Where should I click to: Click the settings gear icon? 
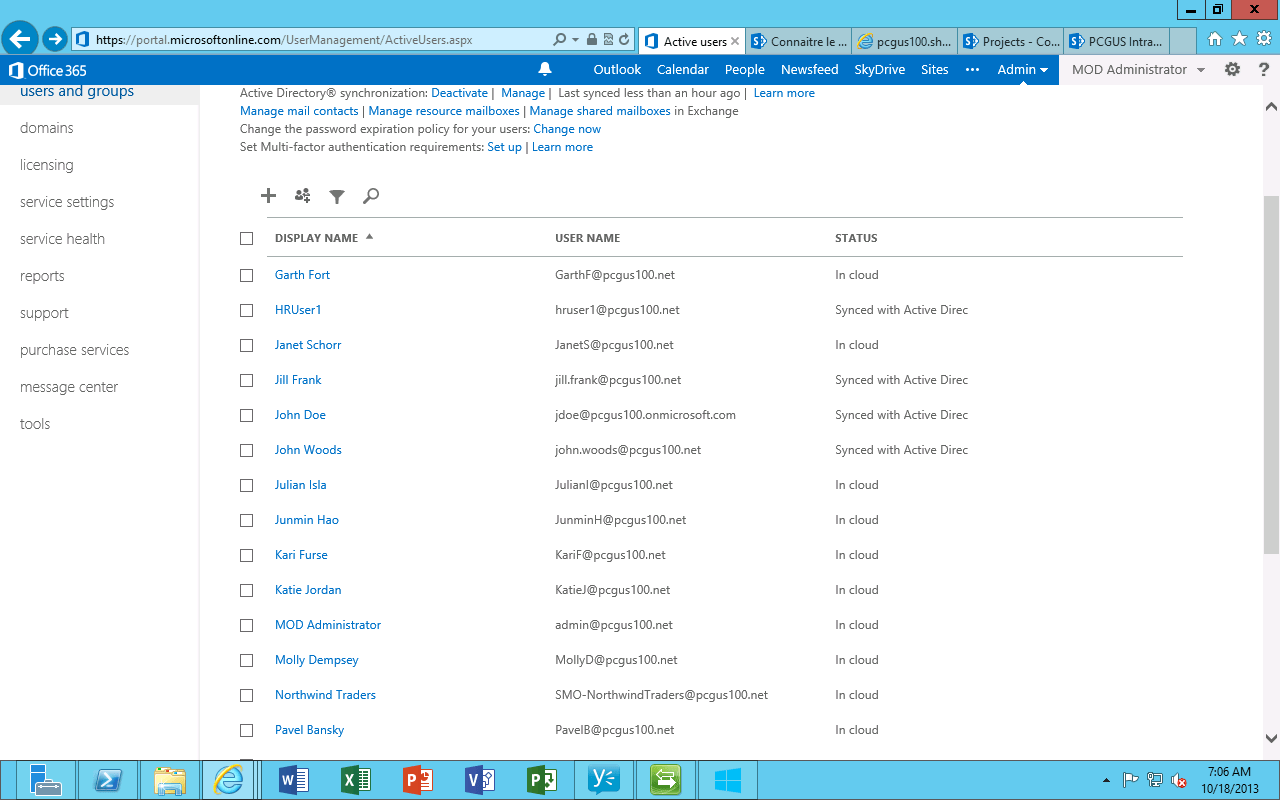pos(1232,69)
